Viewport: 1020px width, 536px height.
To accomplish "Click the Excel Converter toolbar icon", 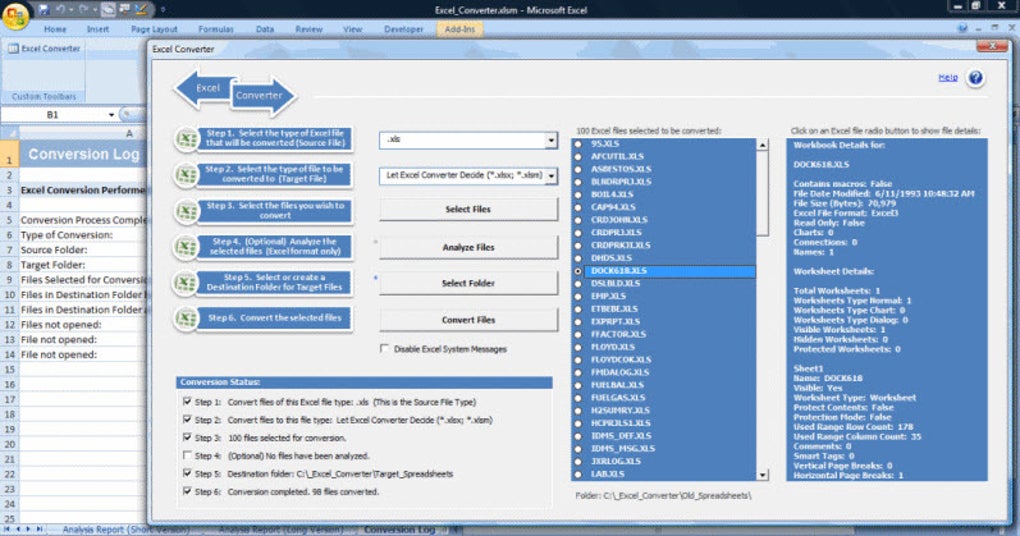I will (x=13, y=49).
